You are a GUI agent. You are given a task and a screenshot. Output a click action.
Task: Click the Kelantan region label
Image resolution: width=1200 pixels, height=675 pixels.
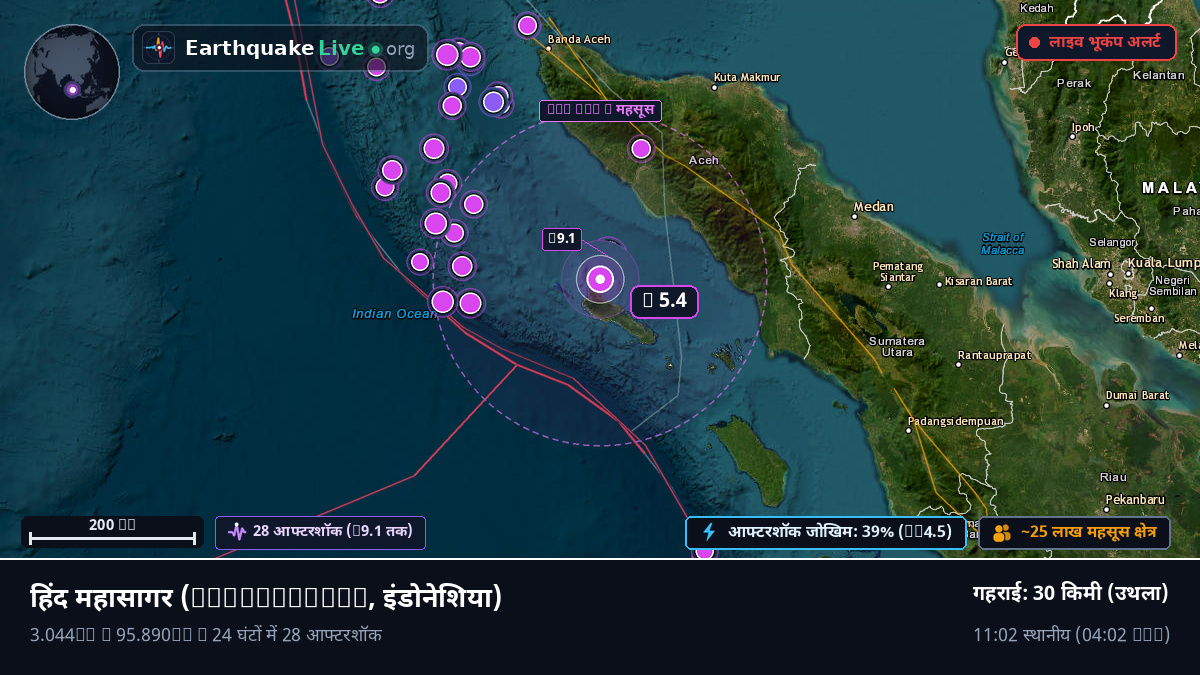click(x=1159, y=75)
